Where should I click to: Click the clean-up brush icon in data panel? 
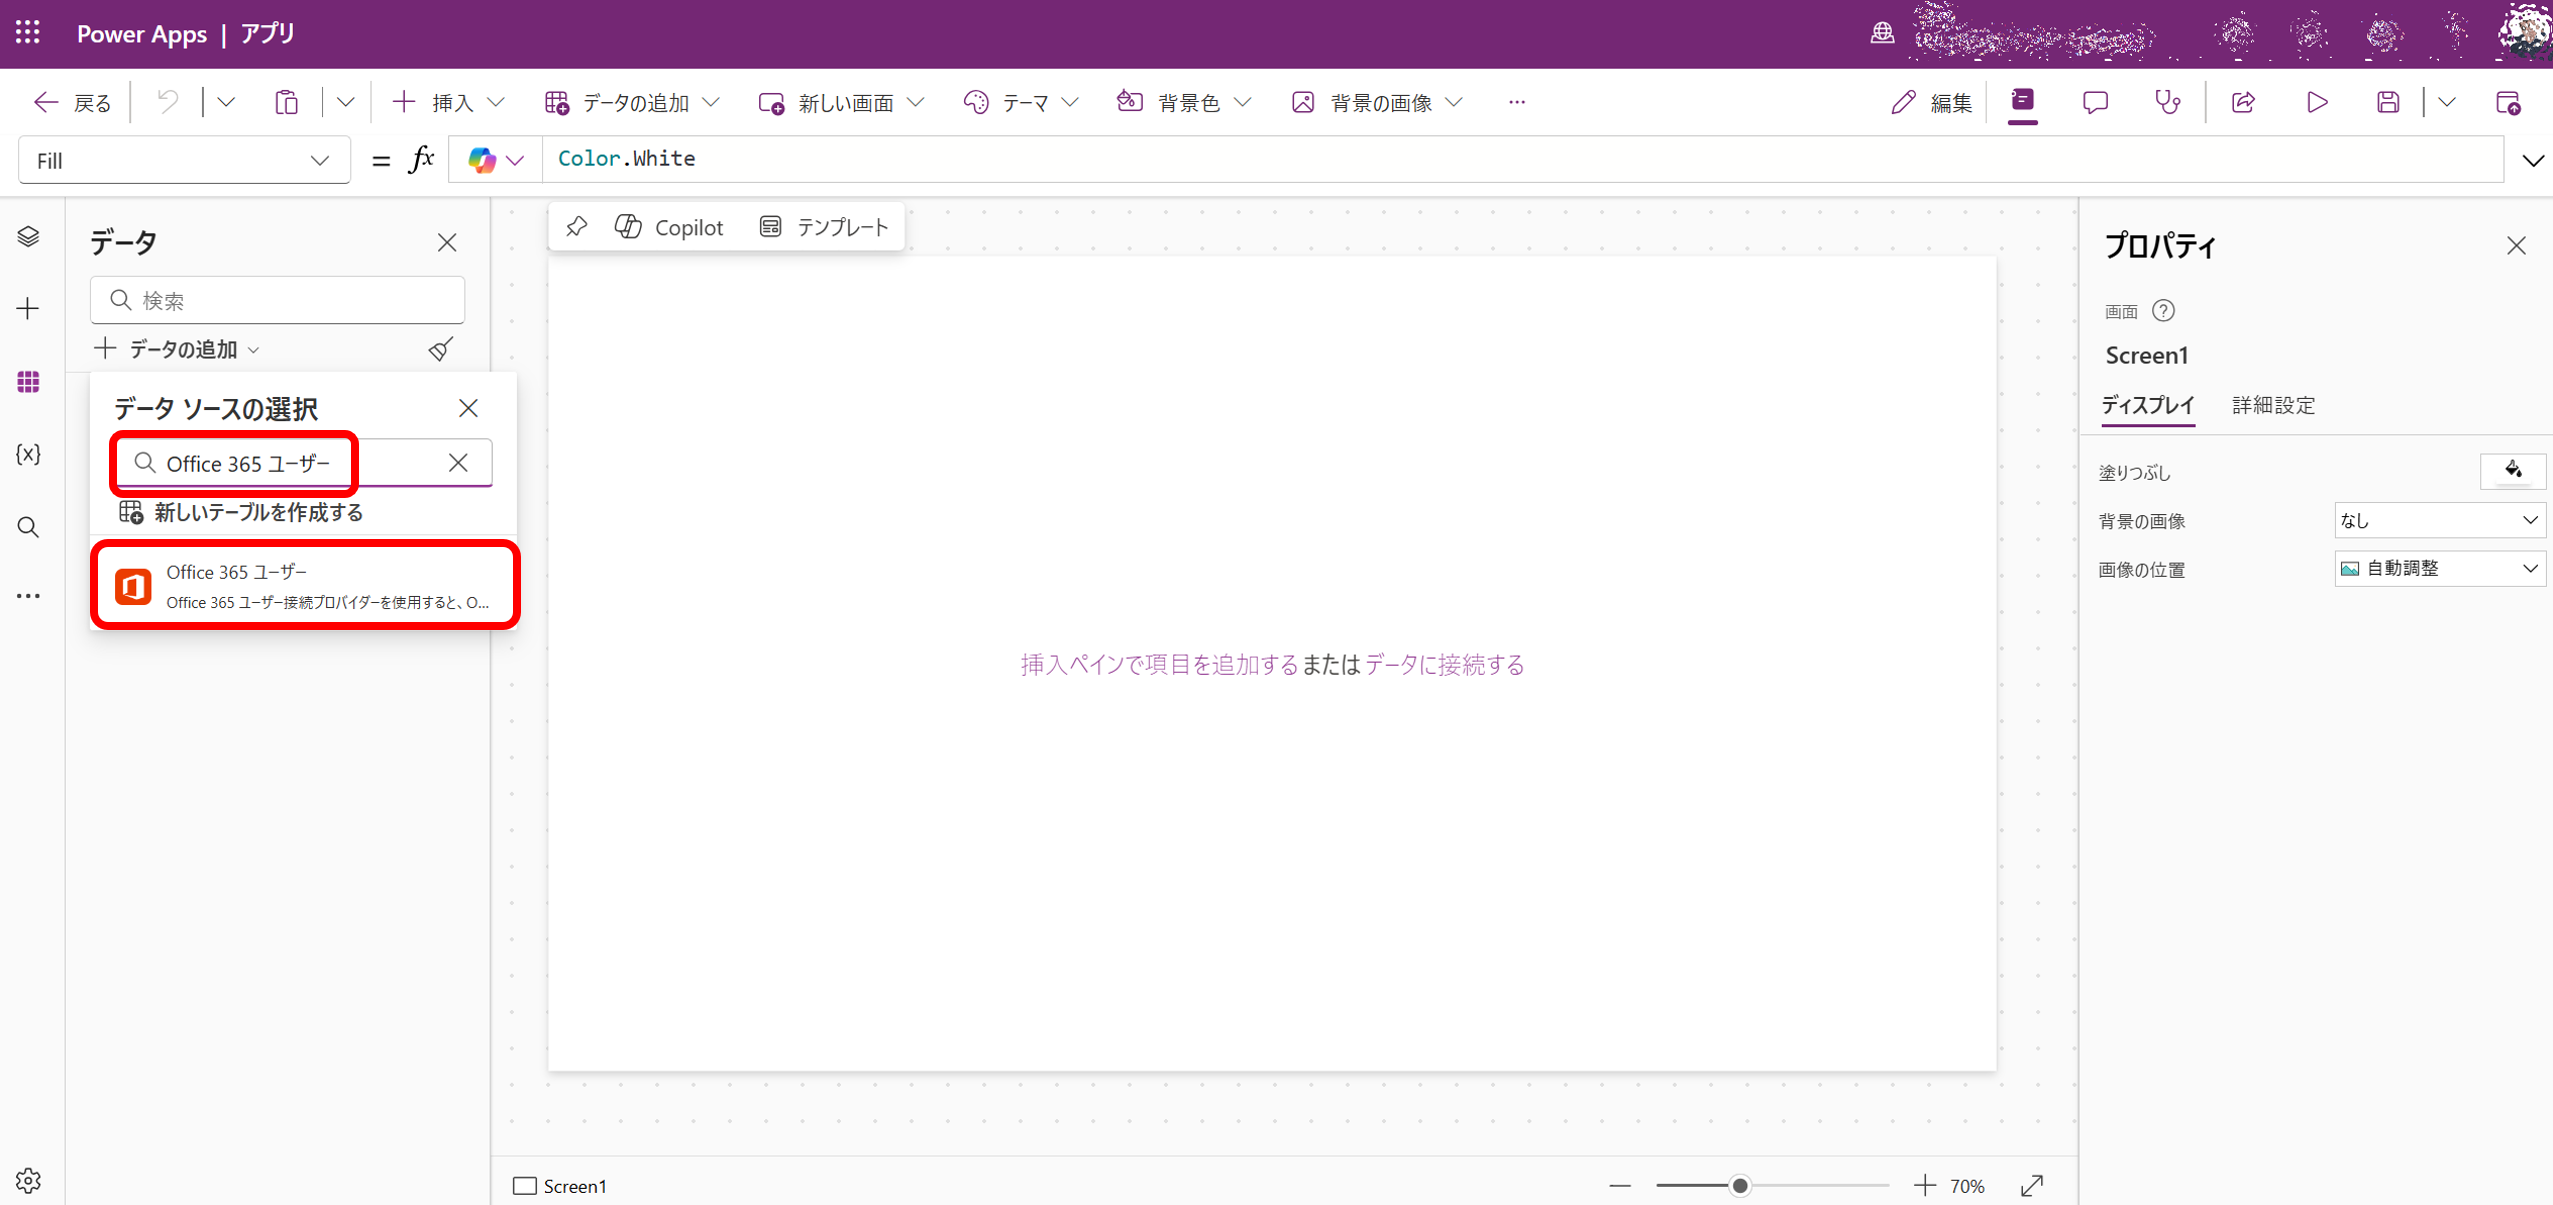(x=440, y=349)
